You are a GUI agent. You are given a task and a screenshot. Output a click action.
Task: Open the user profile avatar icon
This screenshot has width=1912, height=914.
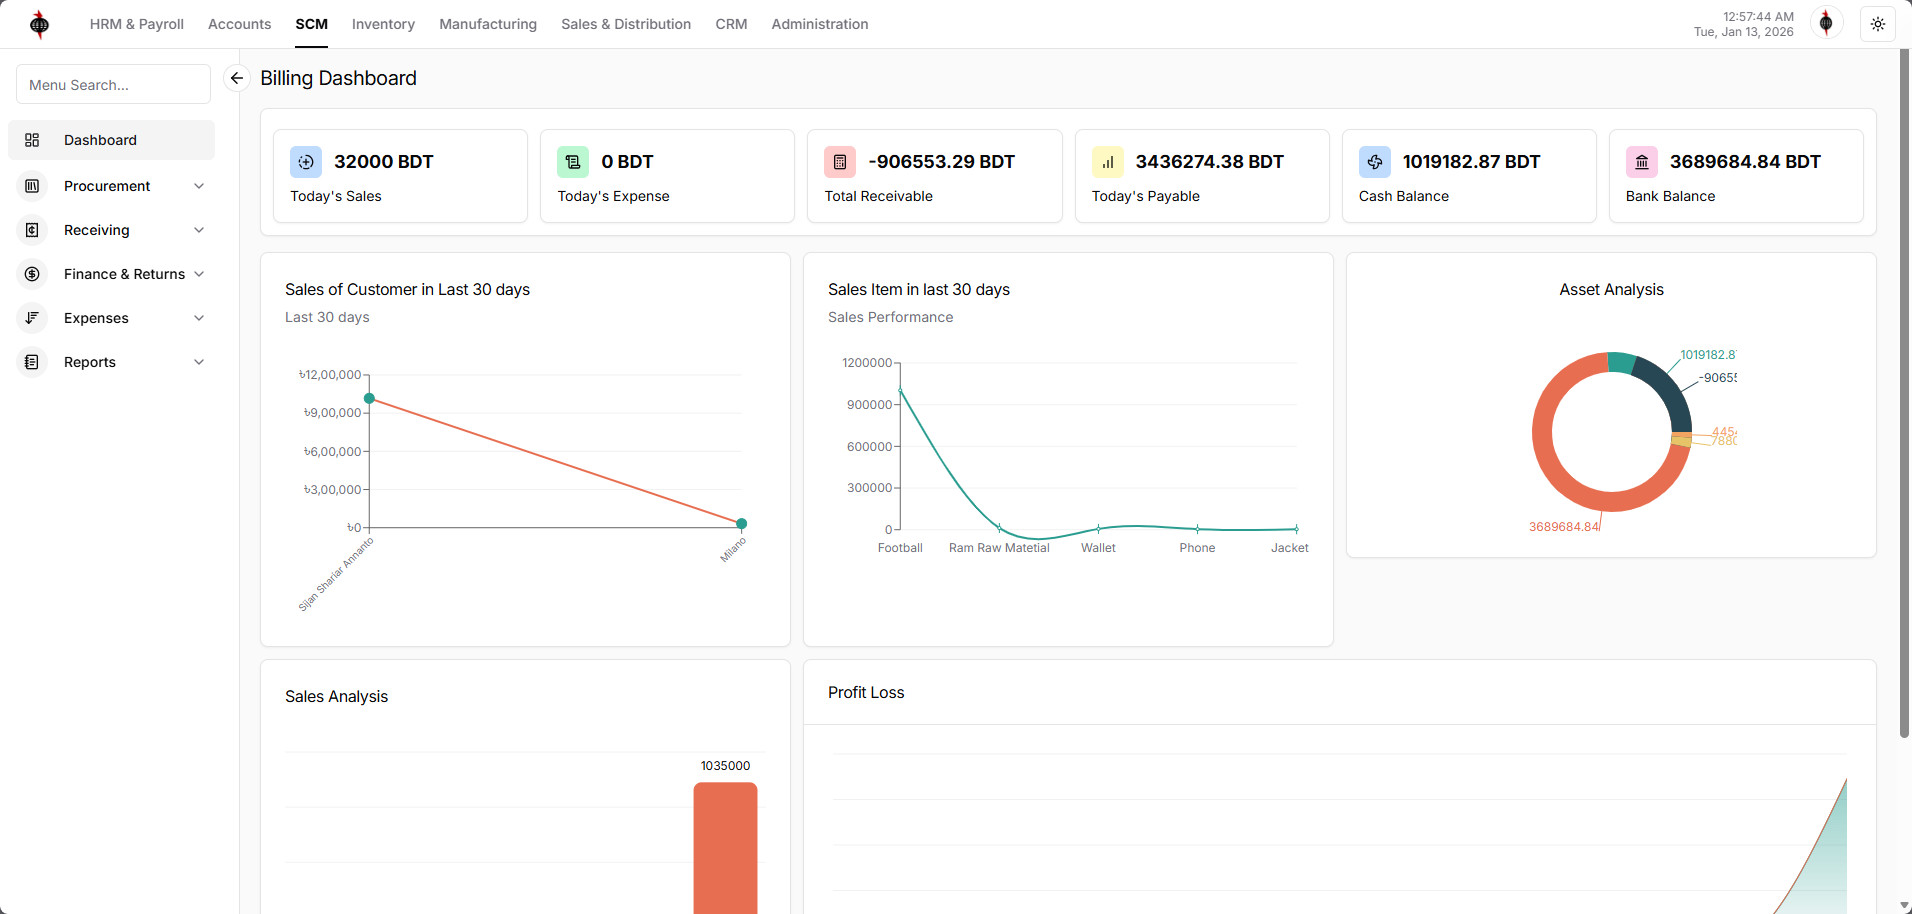[x=1826, y=23]
